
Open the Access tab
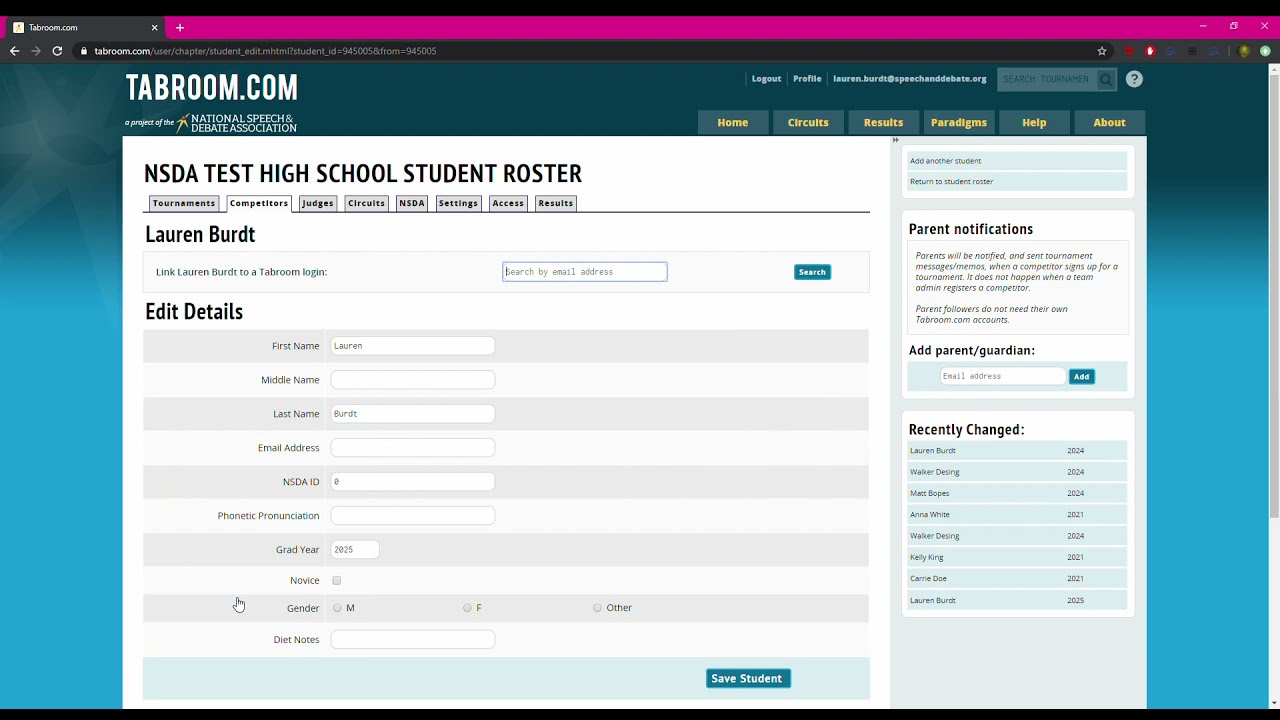click(x=508, y=203)
